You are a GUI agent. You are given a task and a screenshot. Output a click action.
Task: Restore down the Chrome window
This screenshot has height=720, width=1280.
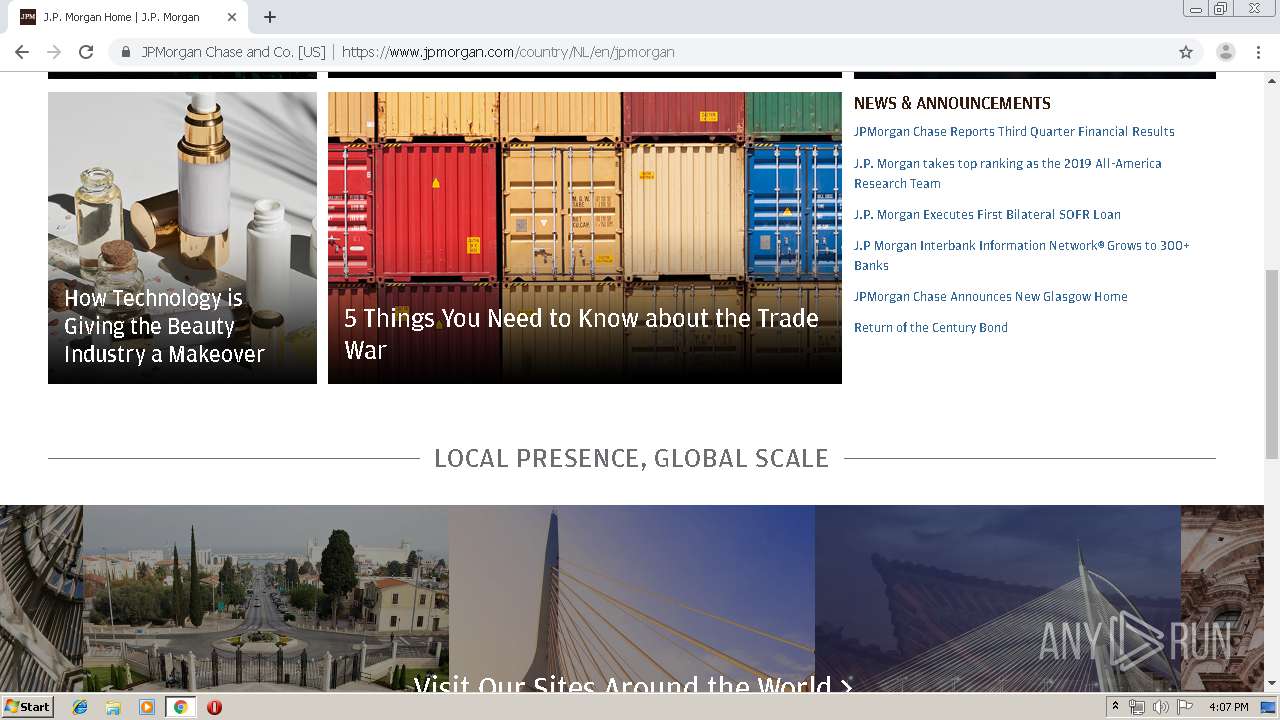coord(1221,9)
